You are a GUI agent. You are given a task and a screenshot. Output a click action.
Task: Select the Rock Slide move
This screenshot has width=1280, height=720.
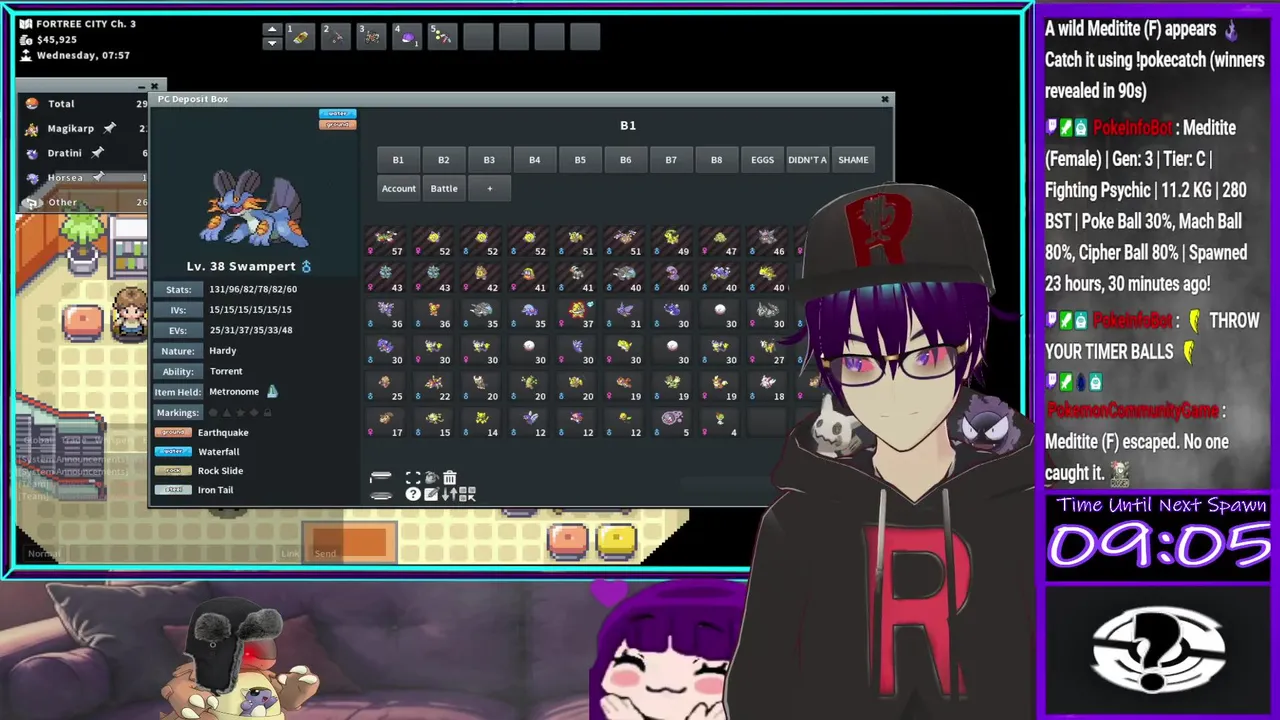[x=220, y=471]
